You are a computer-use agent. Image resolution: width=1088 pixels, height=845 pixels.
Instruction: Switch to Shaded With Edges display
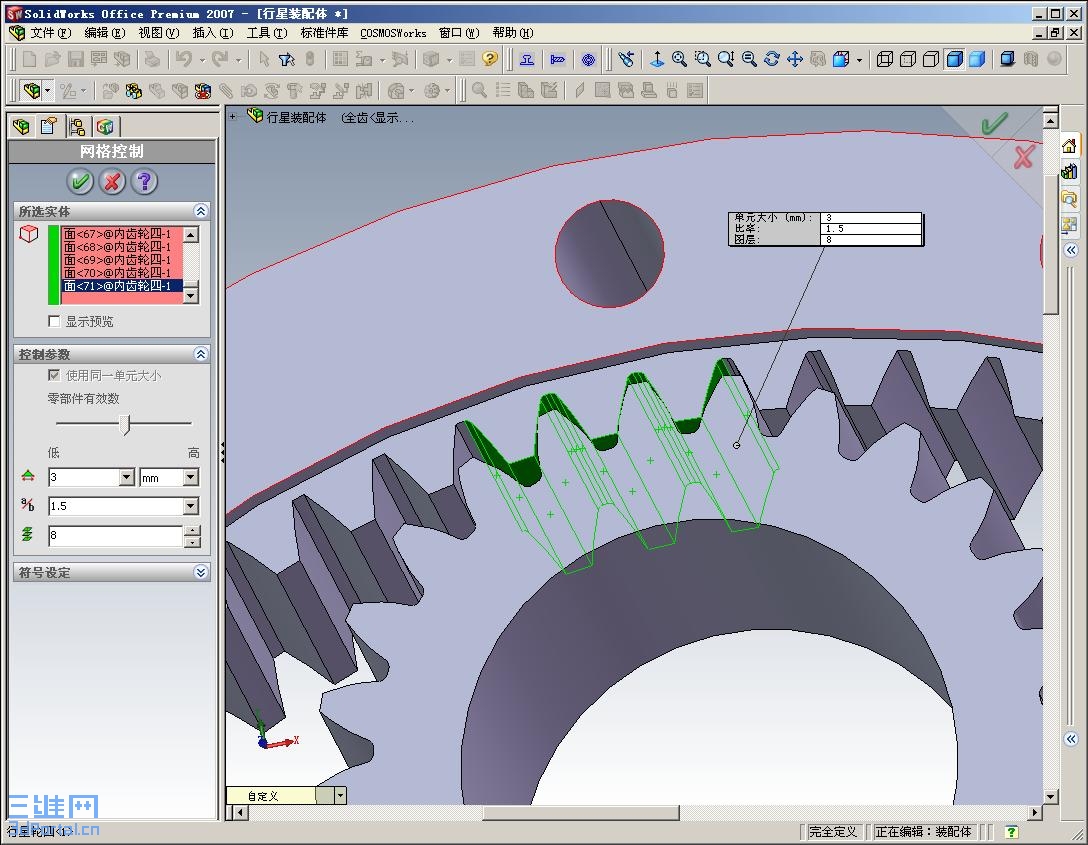click(955, 60)
